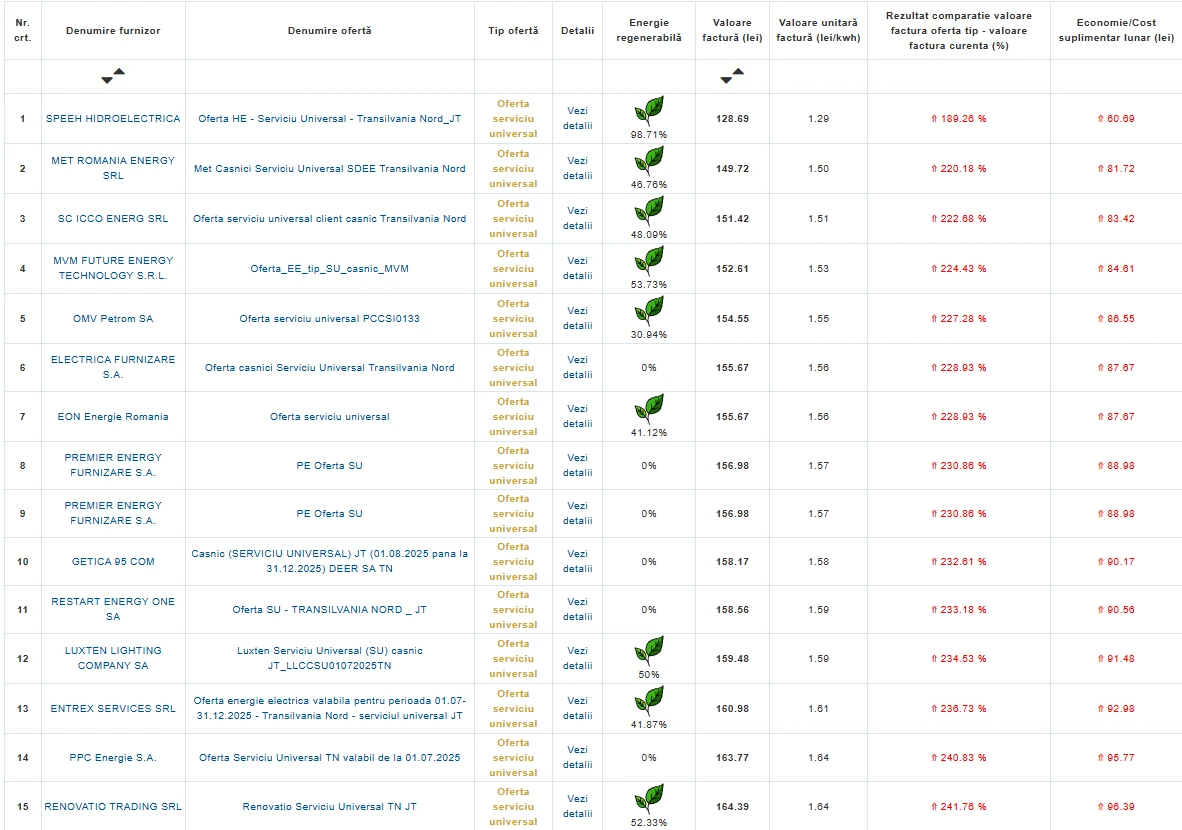Open Vezi detalii for OMV Petrom offer
Screen dimensions: 1182x830
pos(577,318)
